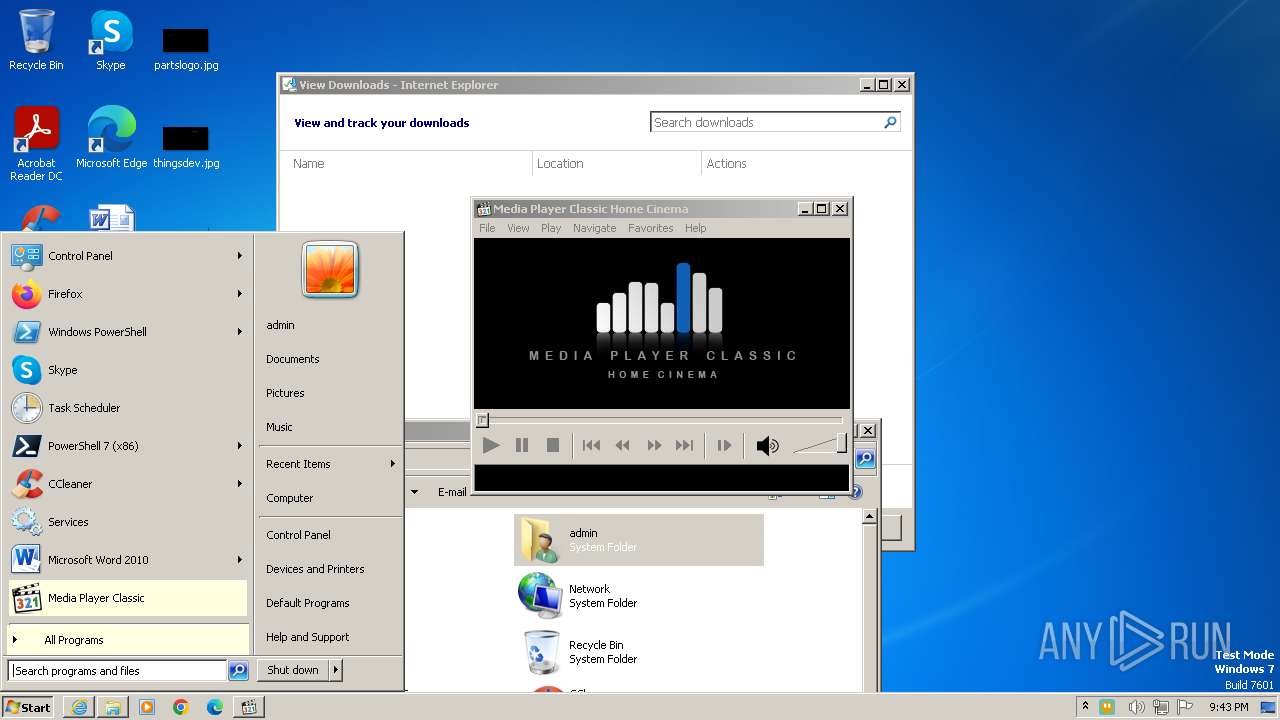Launch PowerShell 7 (x86) from the Start menu
Viewport: 1280px width, 720px height.
pos(128,446)
